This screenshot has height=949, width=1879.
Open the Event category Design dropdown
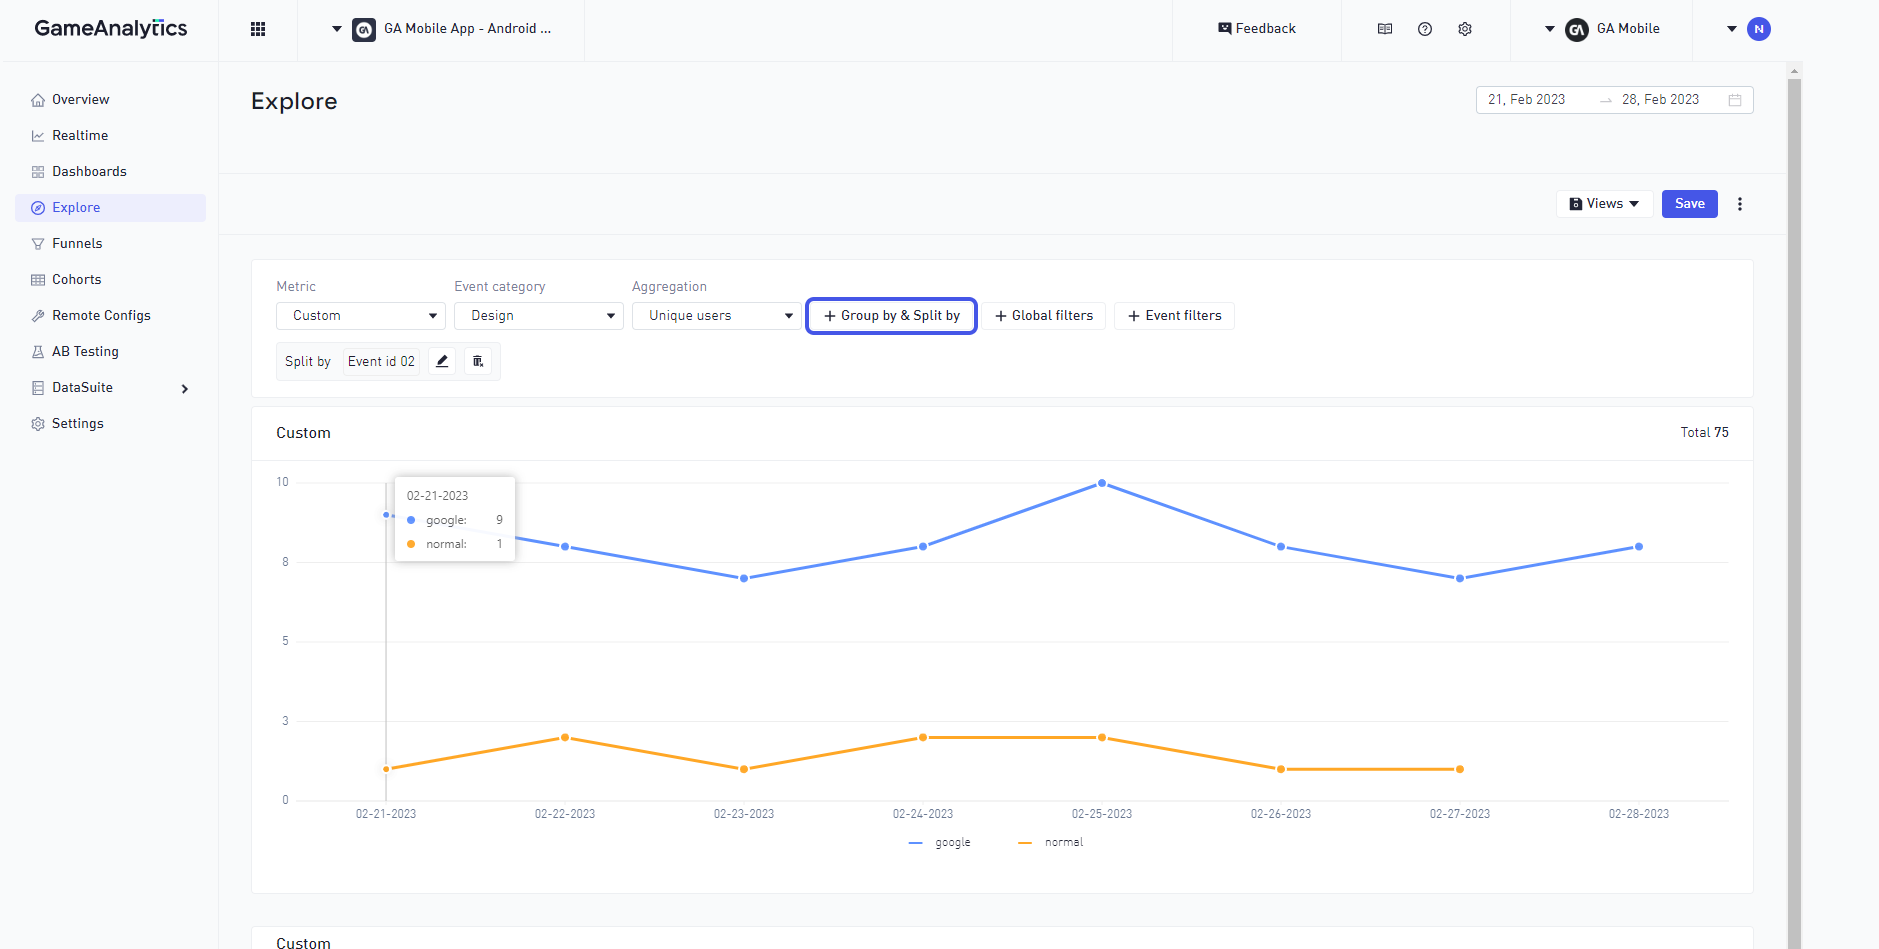point(539,316)
